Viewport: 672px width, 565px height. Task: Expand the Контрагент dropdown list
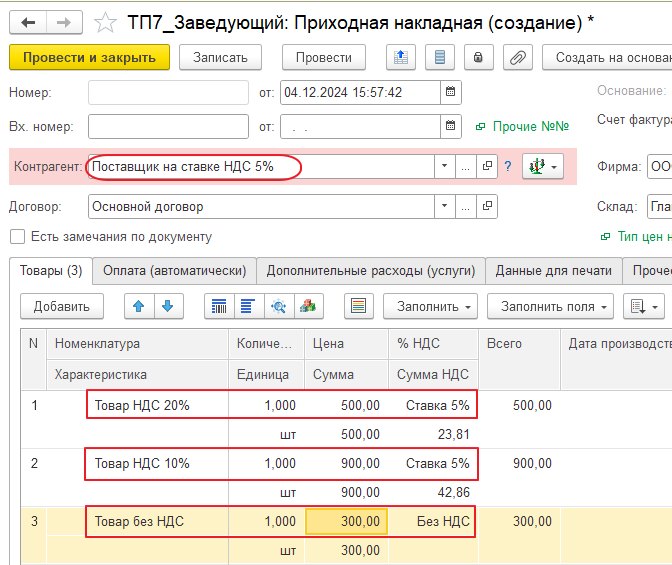pos(444,166)
